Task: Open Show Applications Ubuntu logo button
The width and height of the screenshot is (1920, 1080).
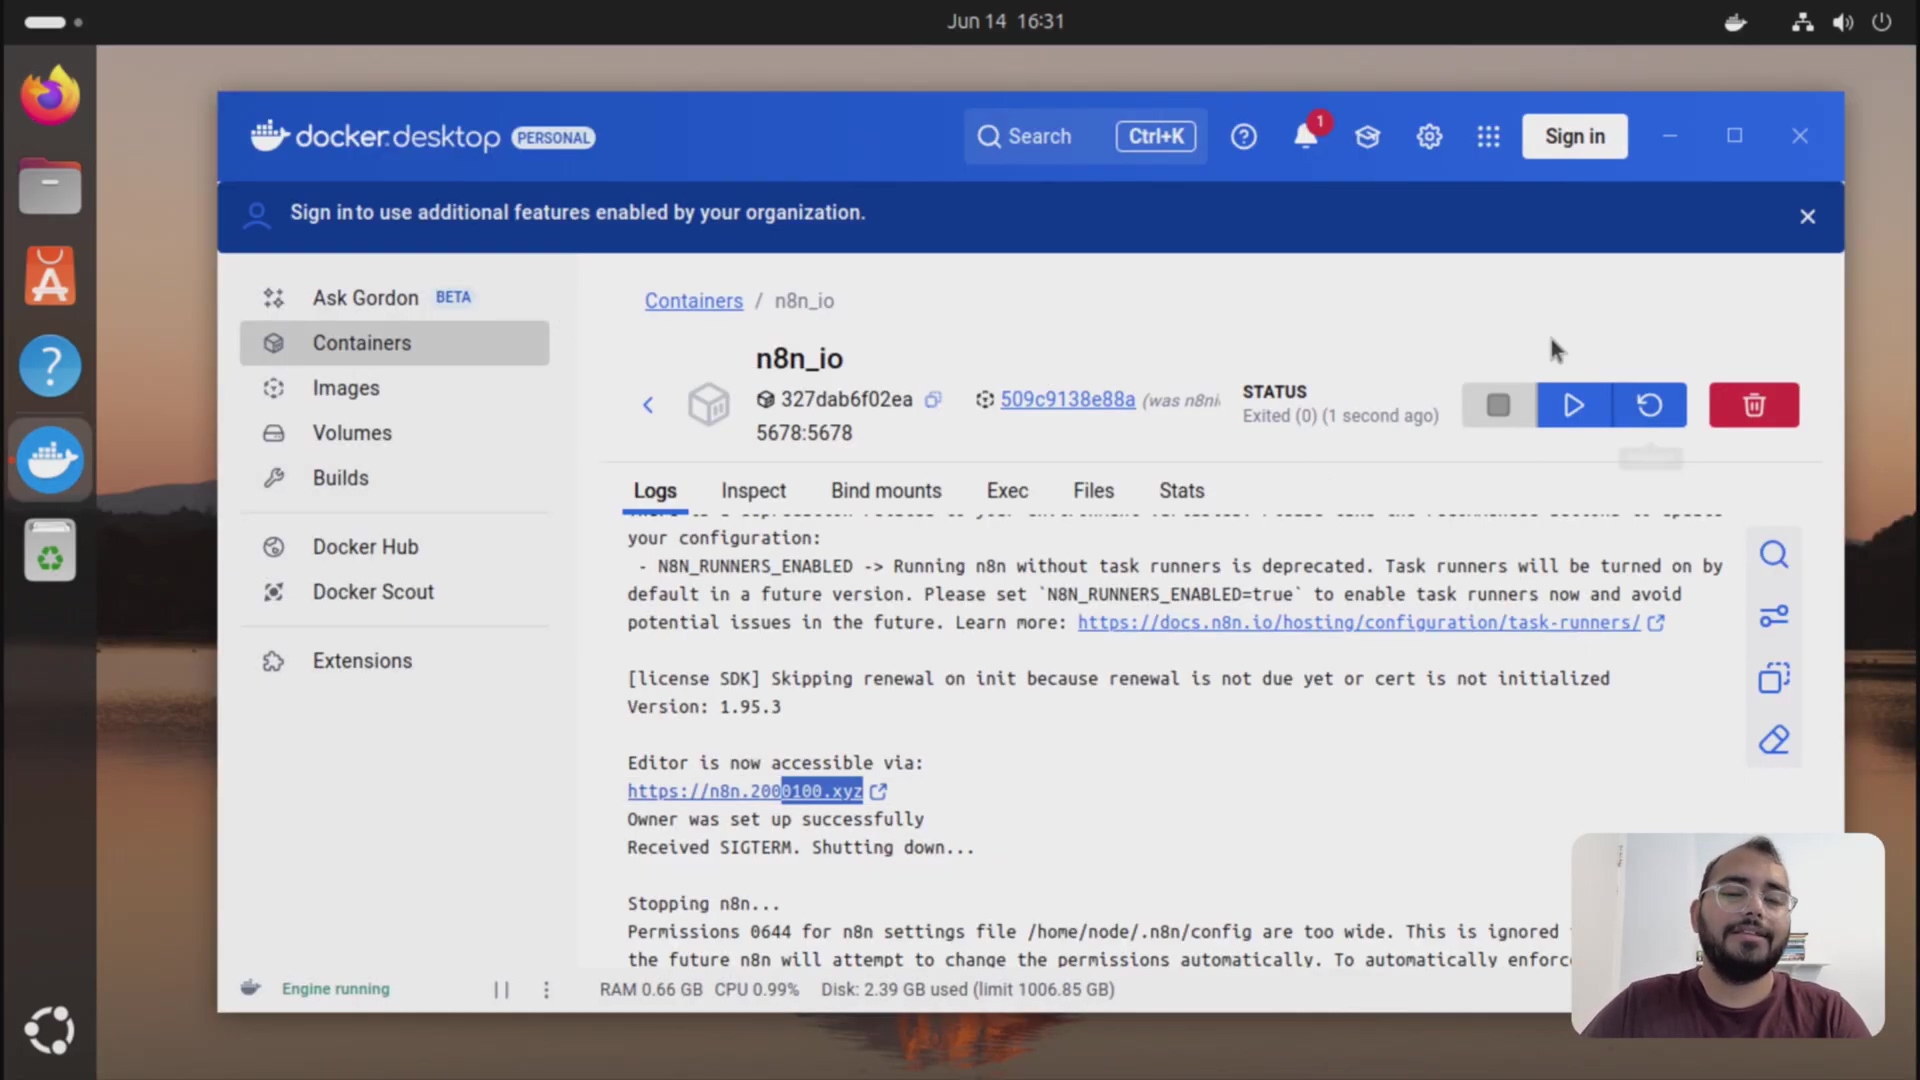Action: (50, 1030)
